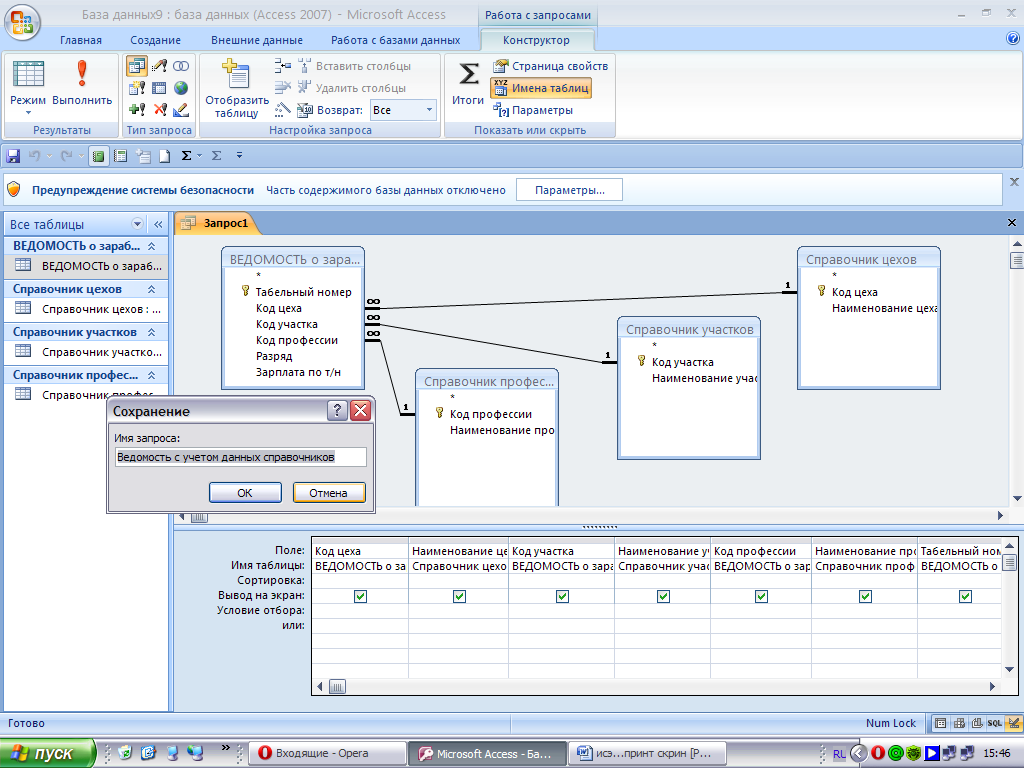Collapse the navigation pane with double chevron
This screenshot has width=1024, height=768.
tap(158, 224)
